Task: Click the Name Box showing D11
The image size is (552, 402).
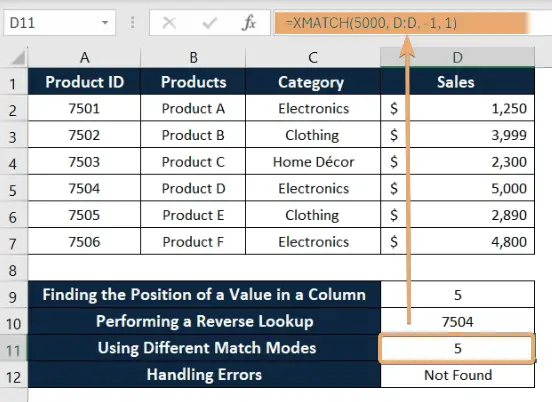Action: (59, 23)
